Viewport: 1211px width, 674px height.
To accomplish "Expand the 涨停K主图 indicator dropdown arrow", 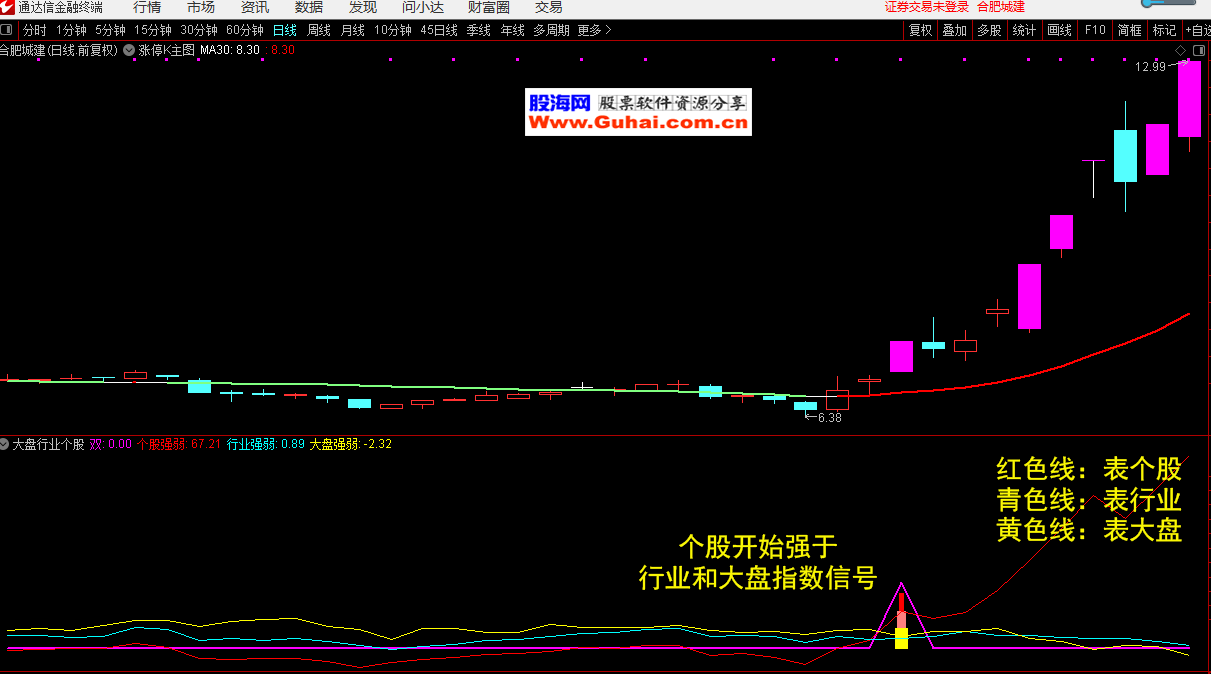I will pyautogui.click(x=129, y=49).
